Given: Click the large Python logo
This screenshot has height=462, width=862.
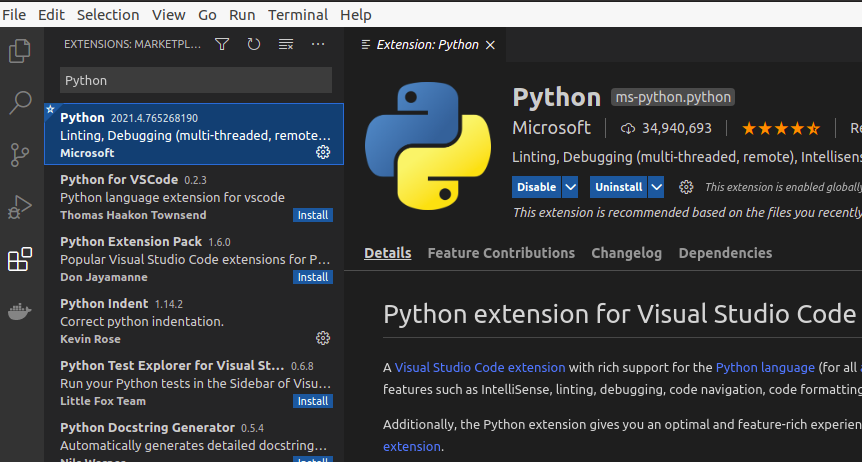Looking at the screenshot, I should pos(428,146).
